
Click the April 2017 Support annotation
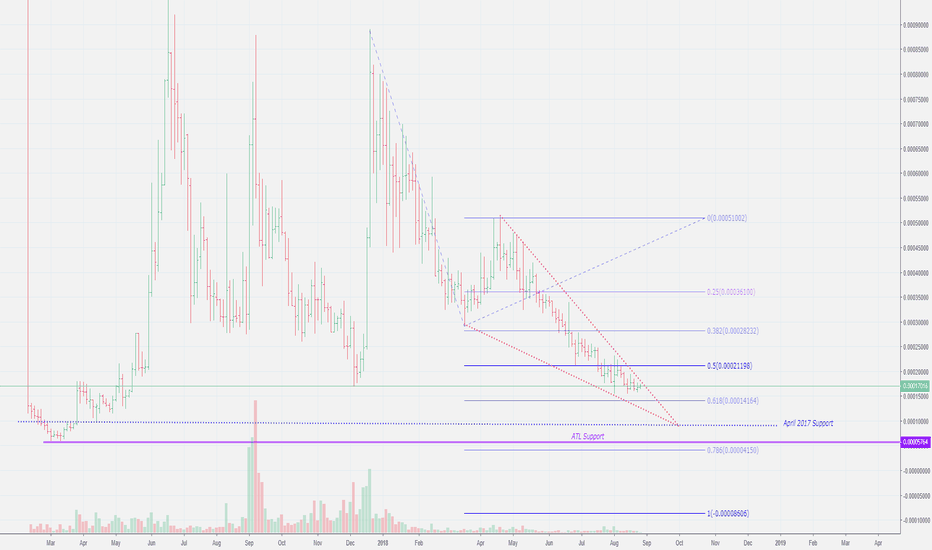tap(808, 423)
